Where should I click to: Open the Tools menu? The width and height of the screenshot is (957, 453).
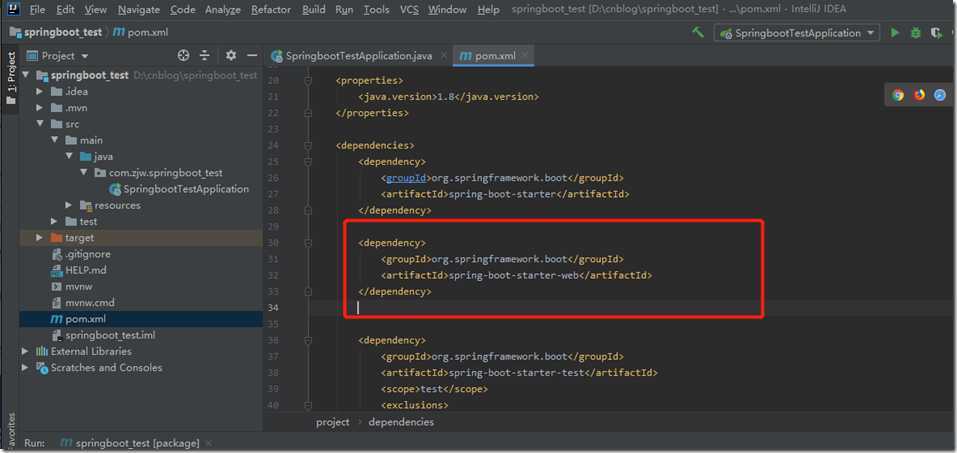(x=377, y=10)
